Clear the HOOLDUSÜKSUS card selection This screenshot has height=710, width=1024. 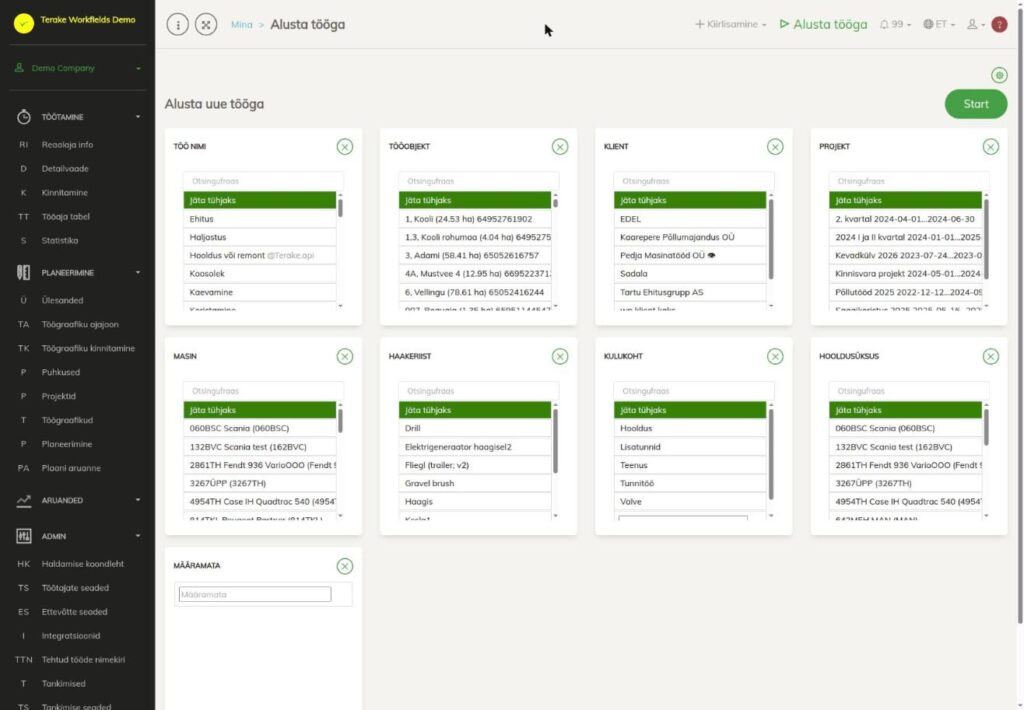[991, 357]
